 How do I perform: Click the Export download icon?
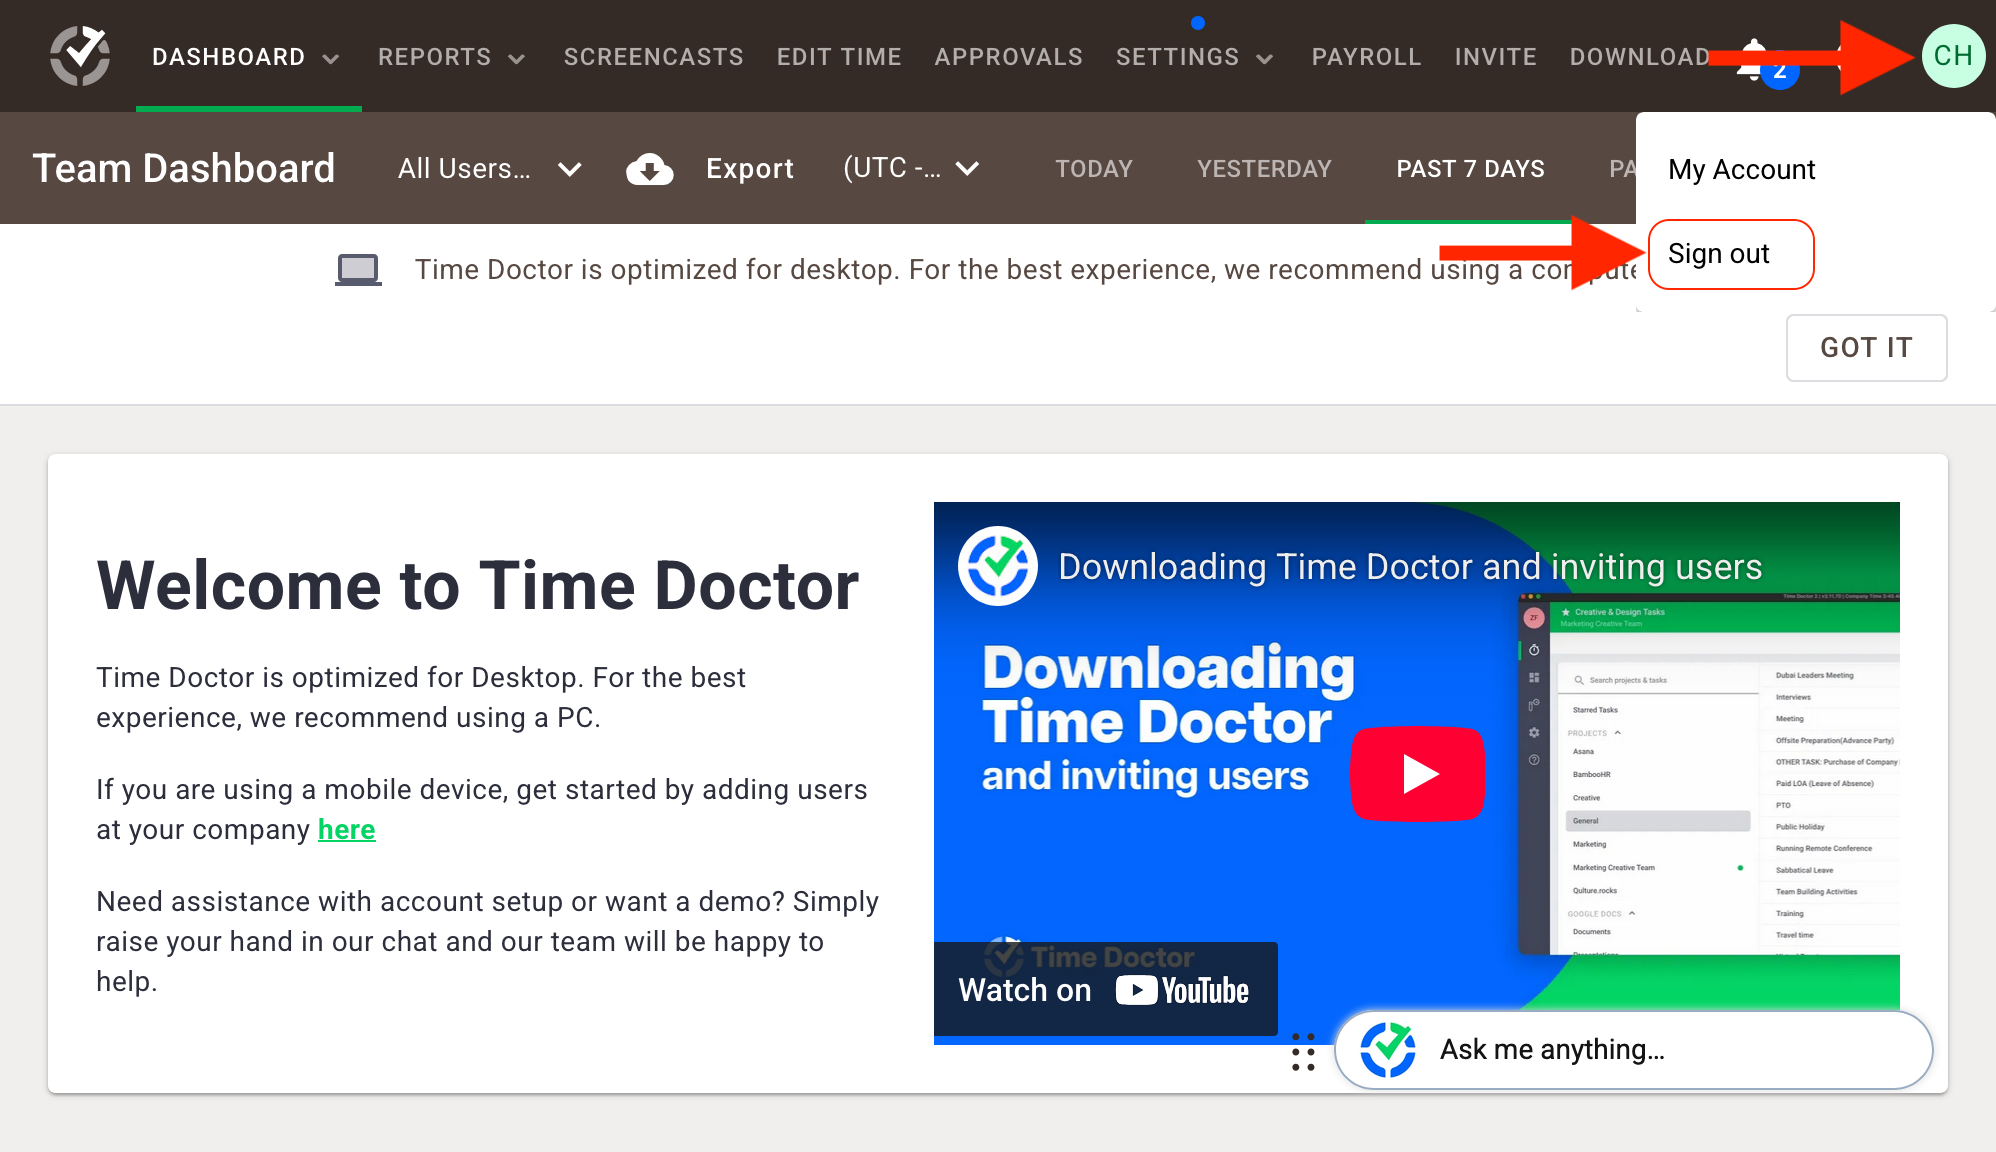(x=650, y=168)
